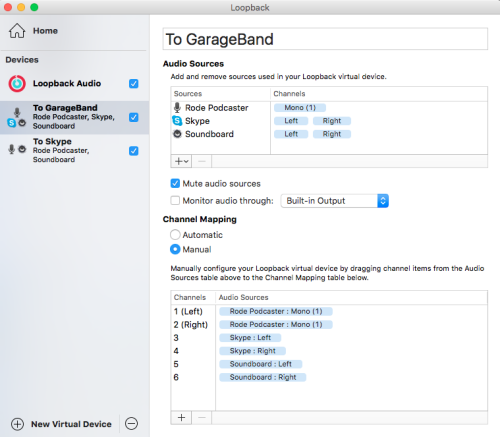The height and width of the screenshot is (437, 500).
Task: Click the Skype : Right mapping on channel 4
Action: pyautogui.click(x=252, y=351)
